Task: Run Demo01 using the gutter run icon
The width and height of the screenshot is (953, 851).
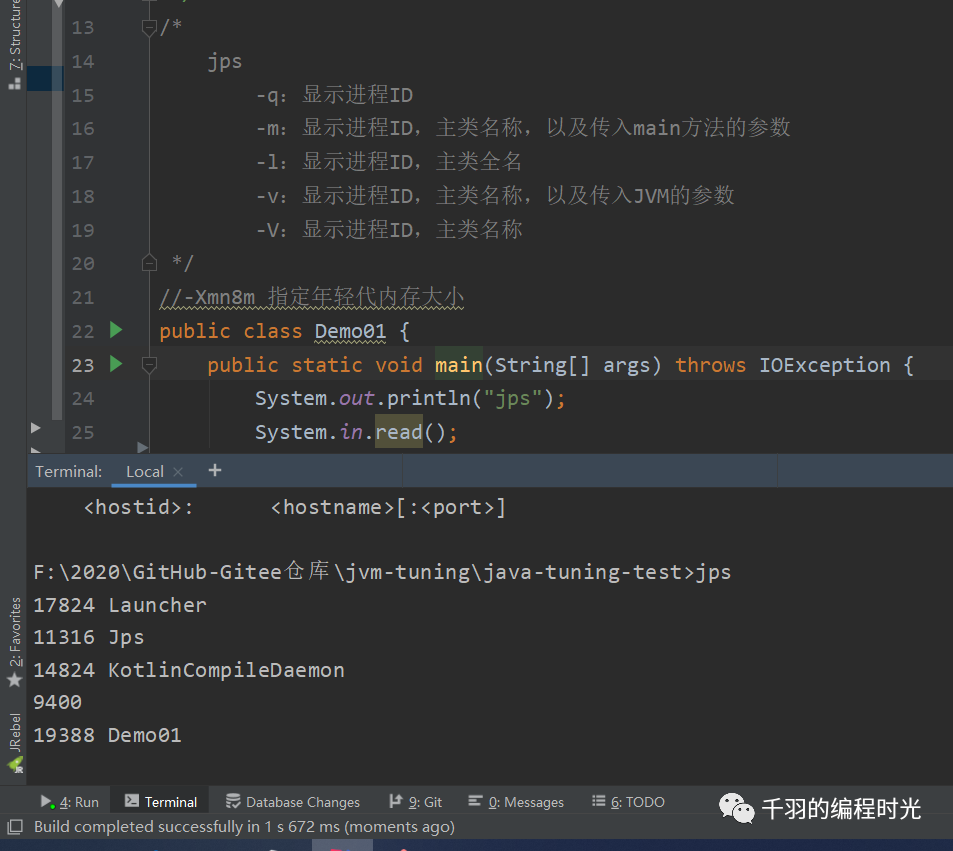Action: [115, 330]
